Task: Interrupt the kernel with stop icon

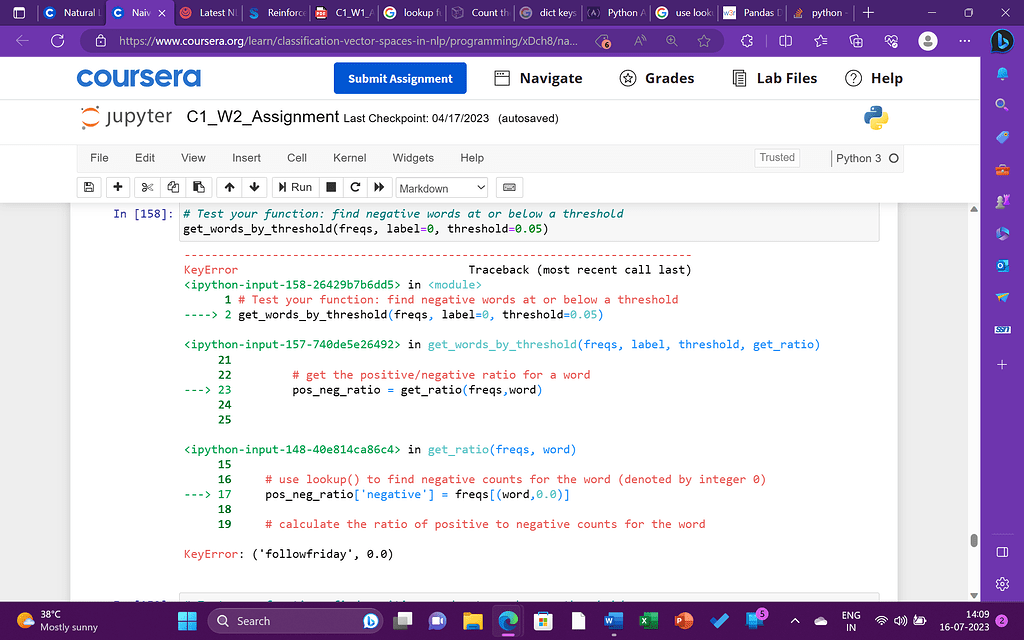Action: 331,187
